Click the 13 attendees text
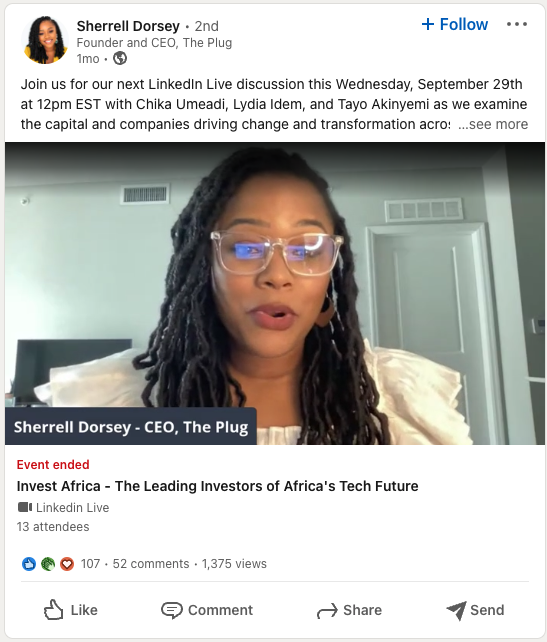This screenshot has width=547, height=642. point(53,527)
